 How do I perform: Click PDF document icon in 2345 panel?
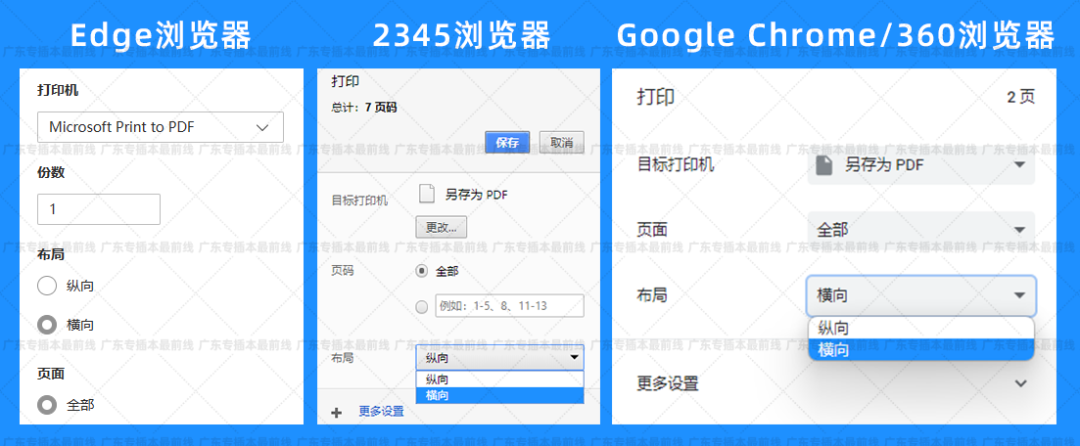point(426,195)
